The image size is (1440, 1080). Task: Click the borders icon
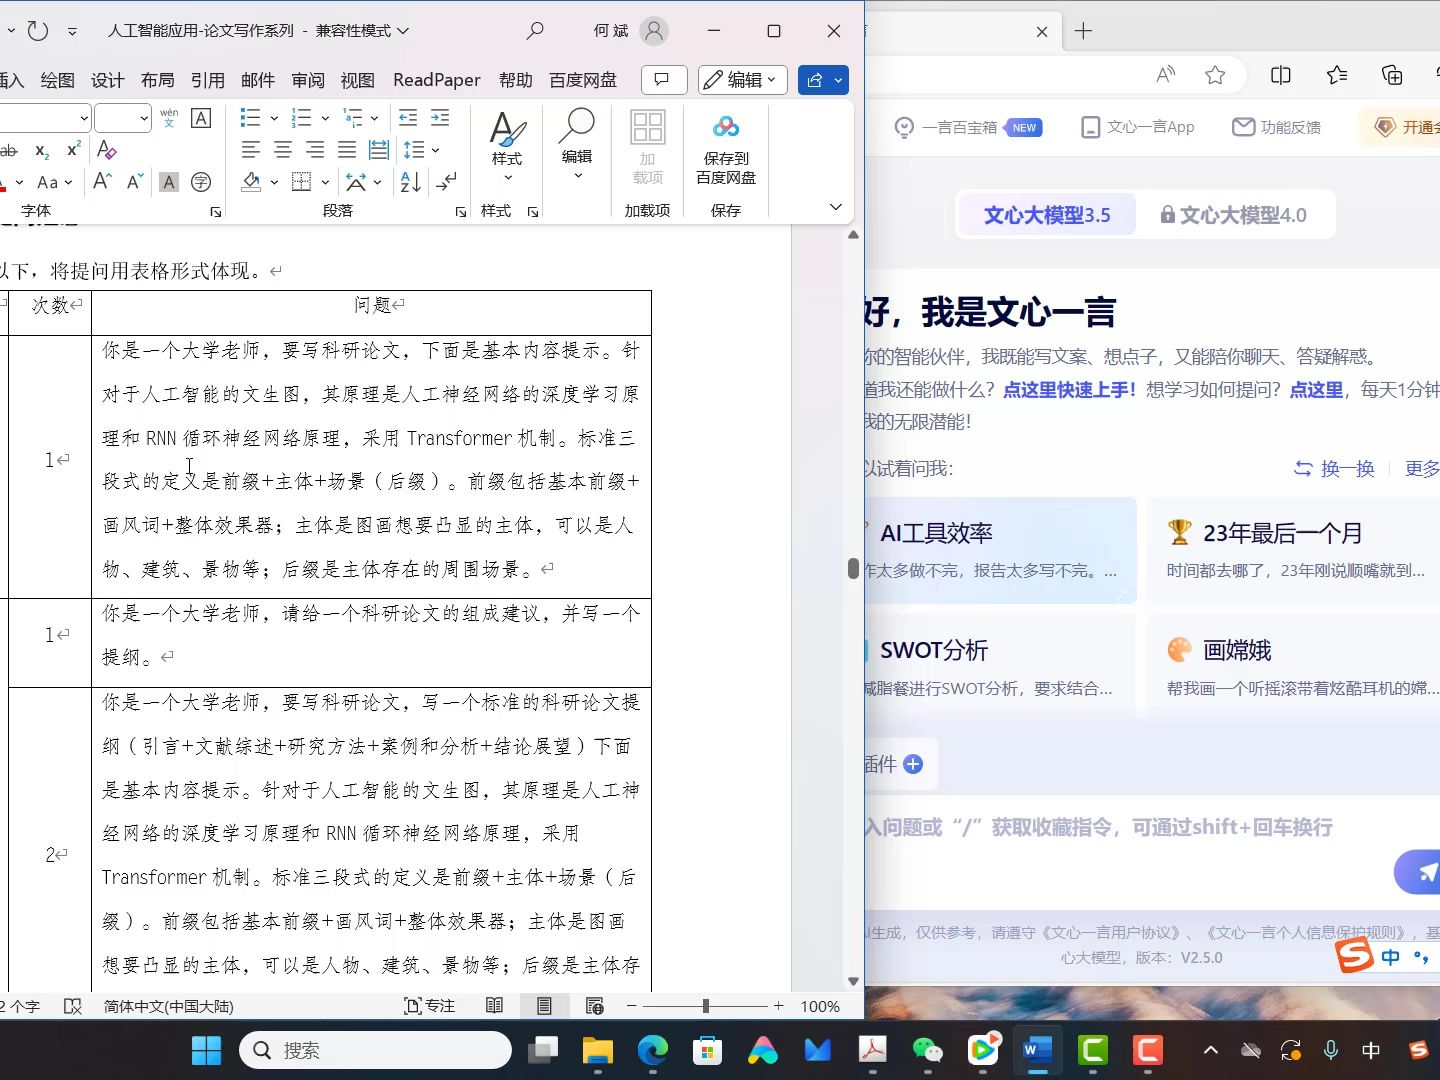[302, 182]
